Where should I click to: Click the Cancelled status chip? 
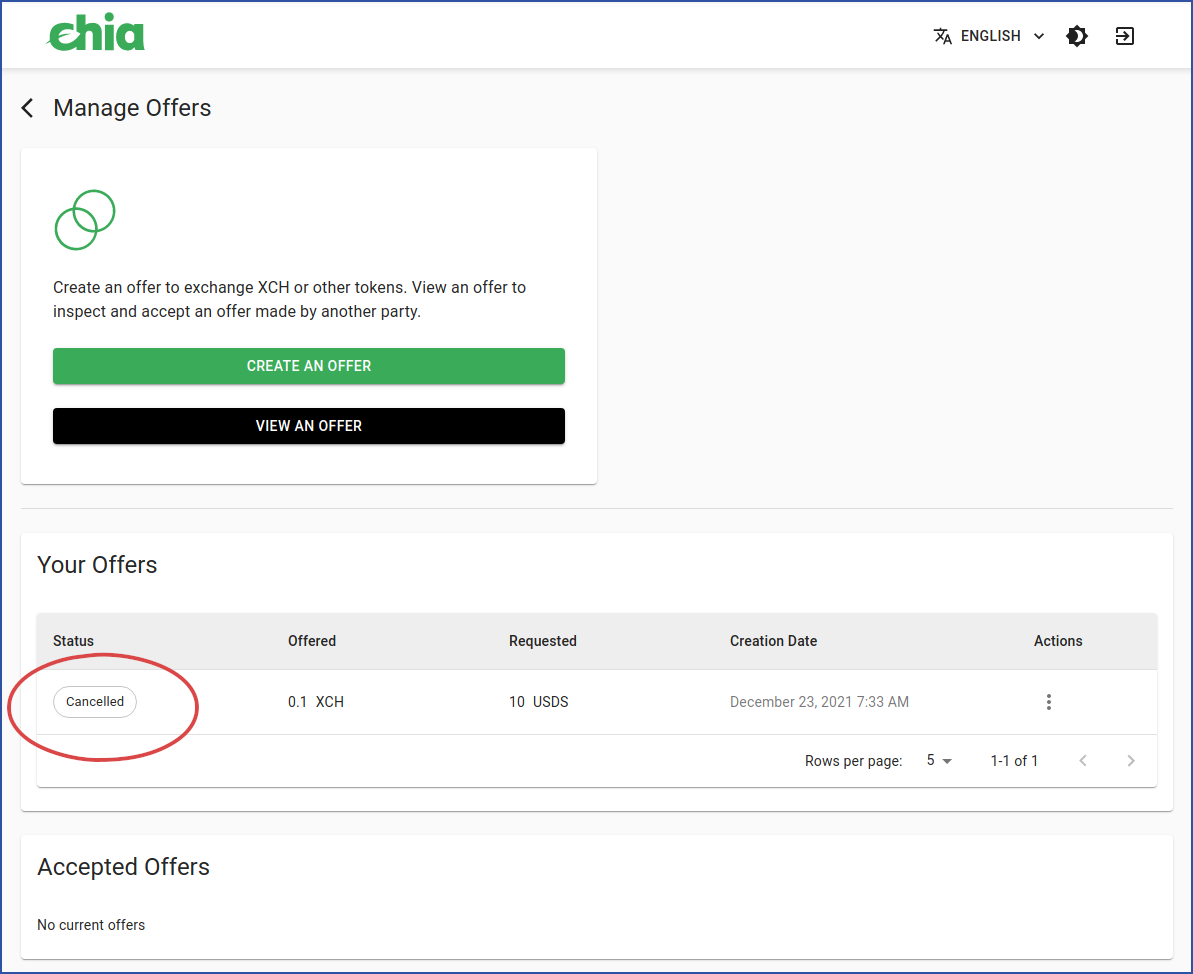coord(95,702)
